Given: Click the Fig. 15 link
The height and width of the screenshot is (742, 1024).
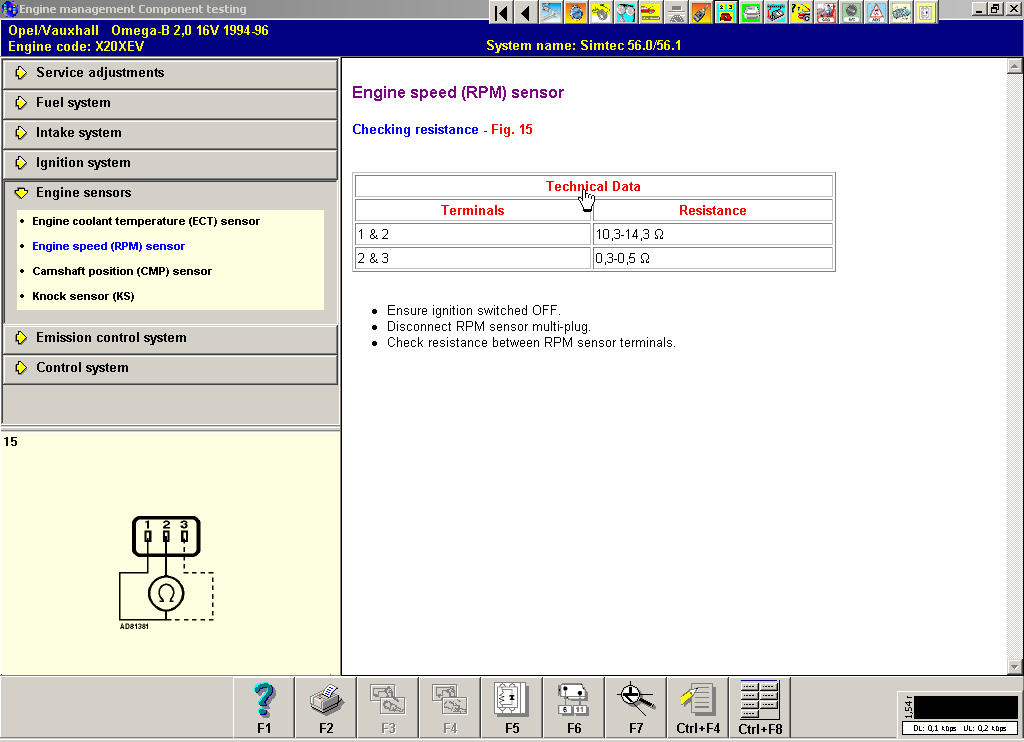Looking at the screenshot, I should [x=511, y=130].
